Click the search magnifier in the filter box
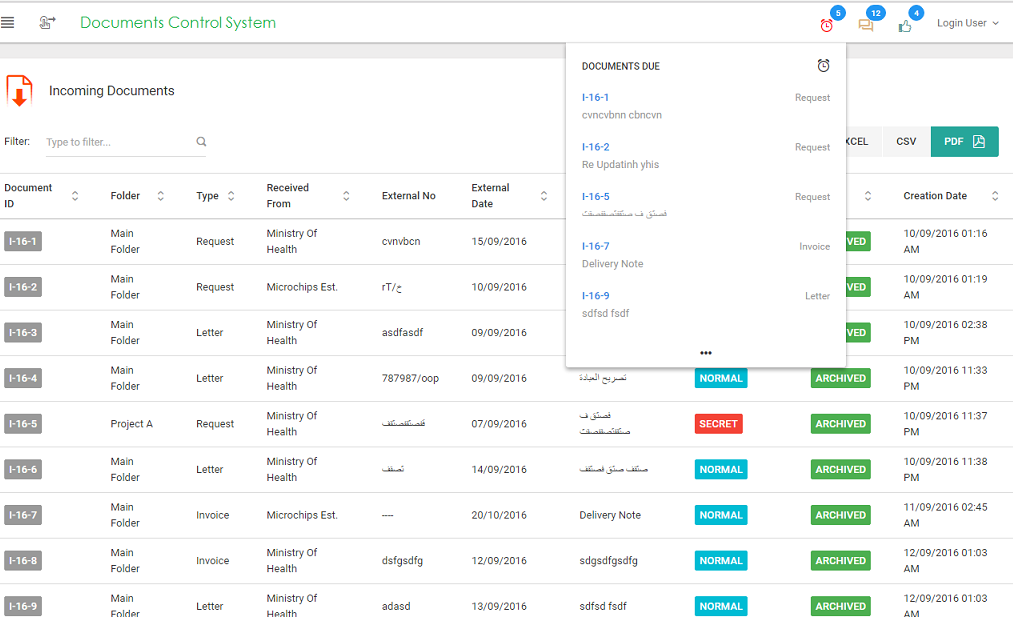1013x617 pixels. pos(201,142)
